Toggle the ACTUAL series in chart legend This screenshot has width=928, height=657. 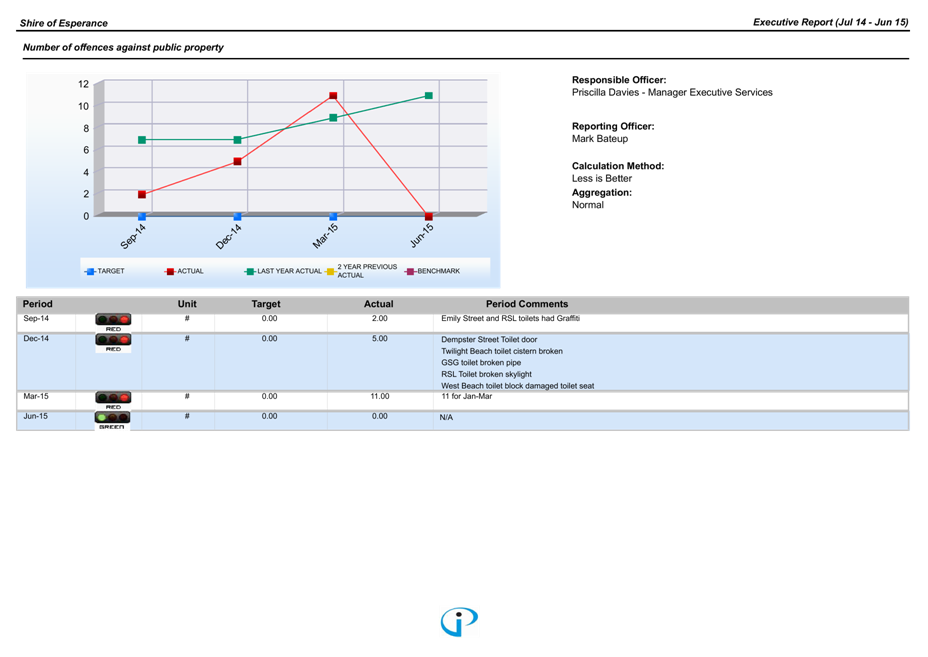point(186,271)
